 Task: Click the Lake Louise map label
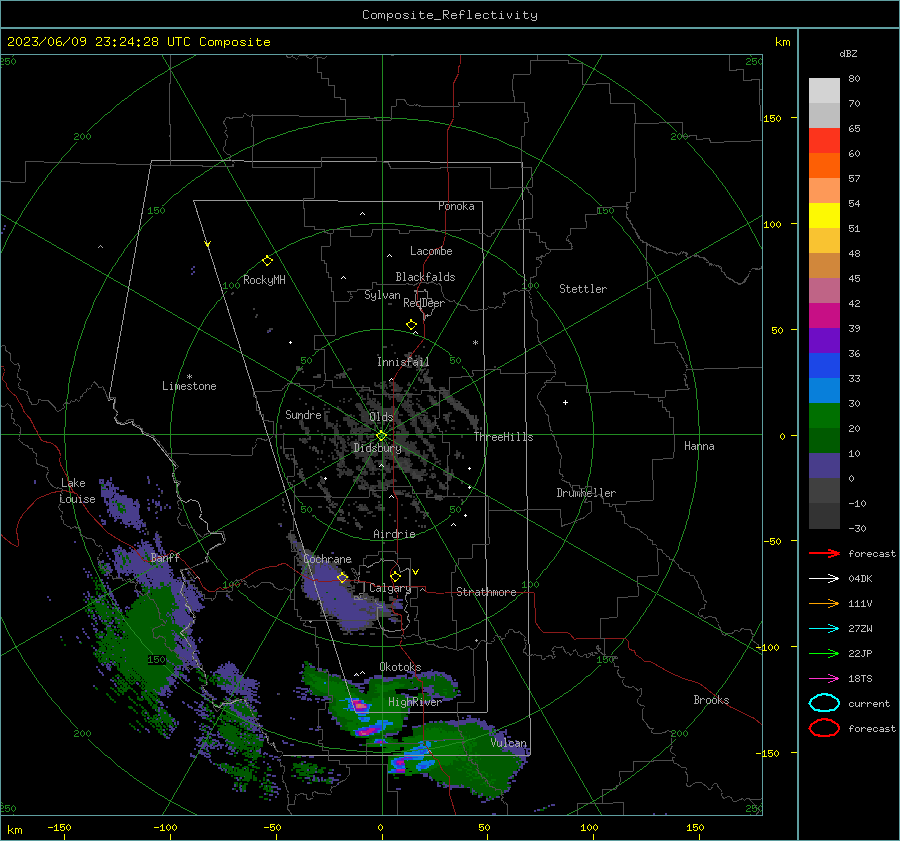(77, 491)
